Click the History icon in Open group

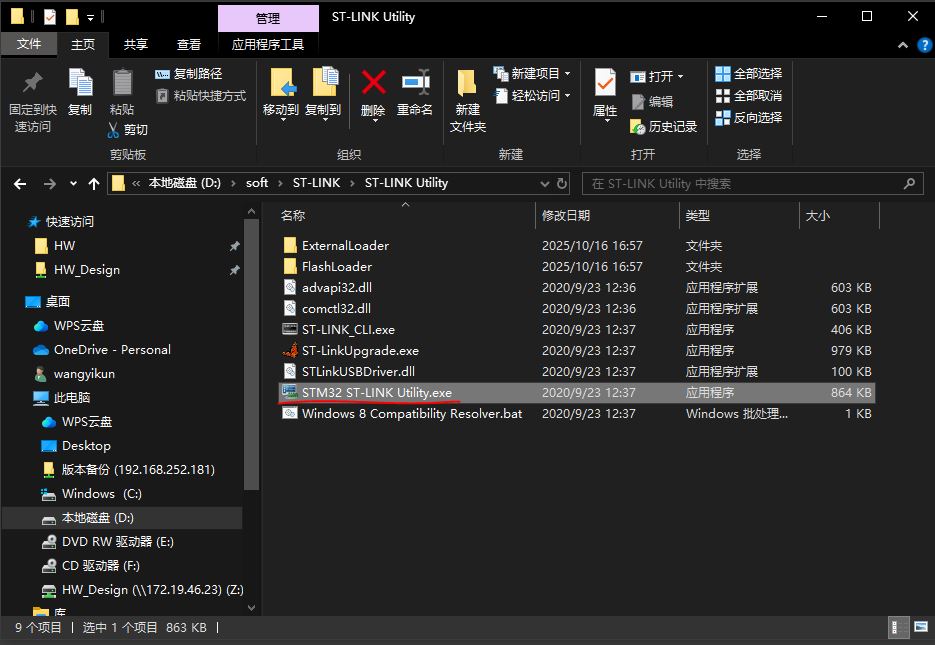point(637,126)
